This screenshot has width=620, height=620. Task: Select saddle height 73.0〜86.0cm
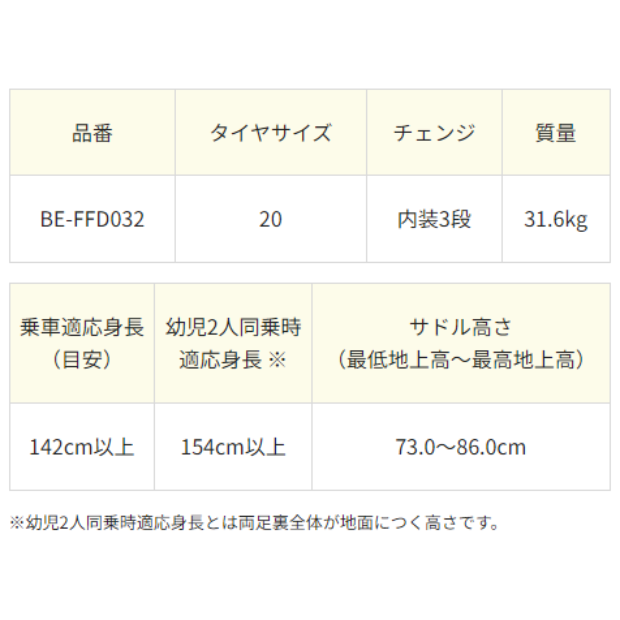[x=460, y=447]
